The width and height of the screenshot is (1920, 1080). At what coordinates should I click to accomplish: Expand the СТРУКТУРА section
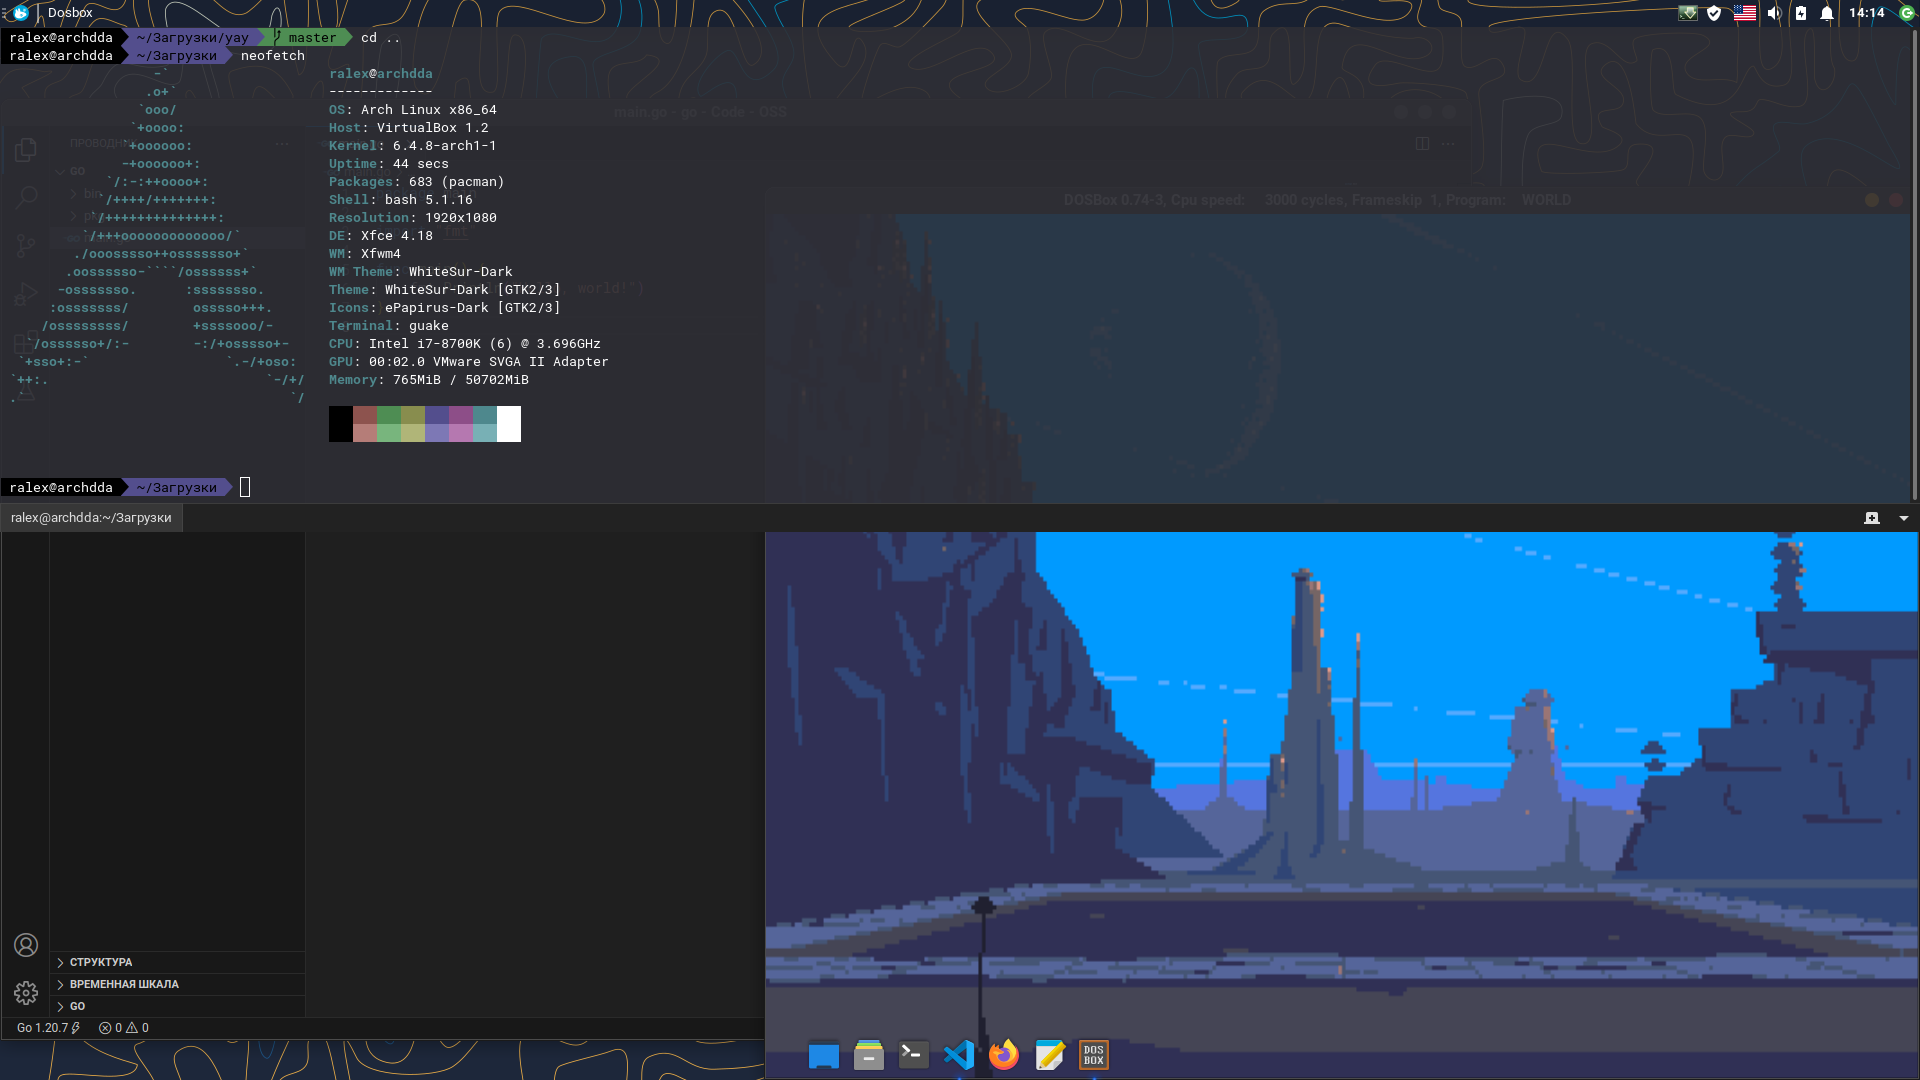click(178, 962)
